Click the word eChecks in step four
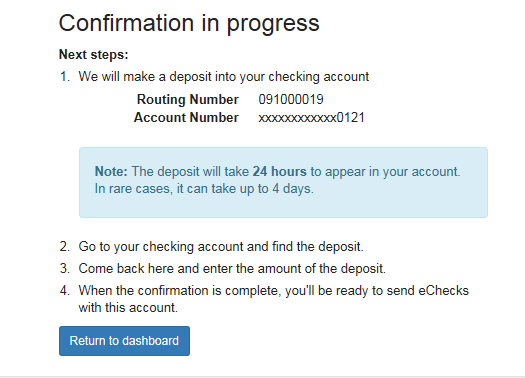 point(444,291)
